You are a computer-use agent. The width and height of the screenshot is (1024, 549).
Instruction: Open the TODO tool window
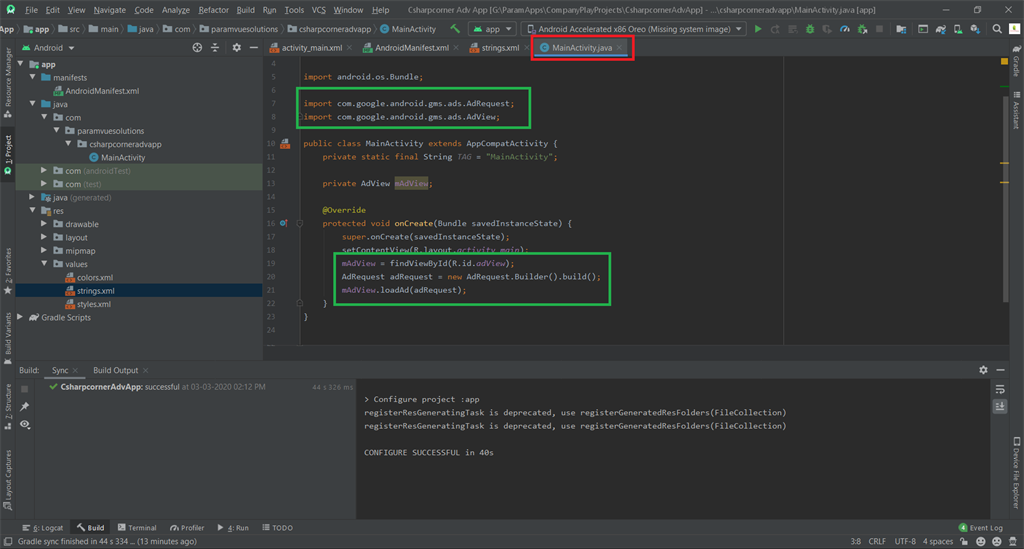278,527
